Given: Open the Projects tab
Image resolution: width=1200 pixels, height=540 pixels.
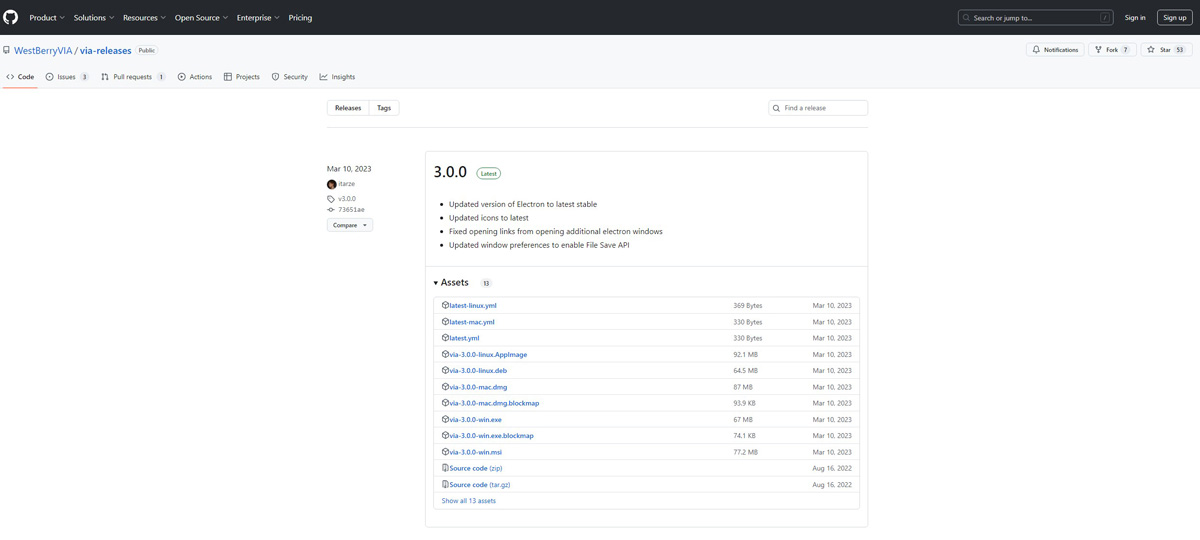Looking at the screenshot, I should (x=242, y=77).
